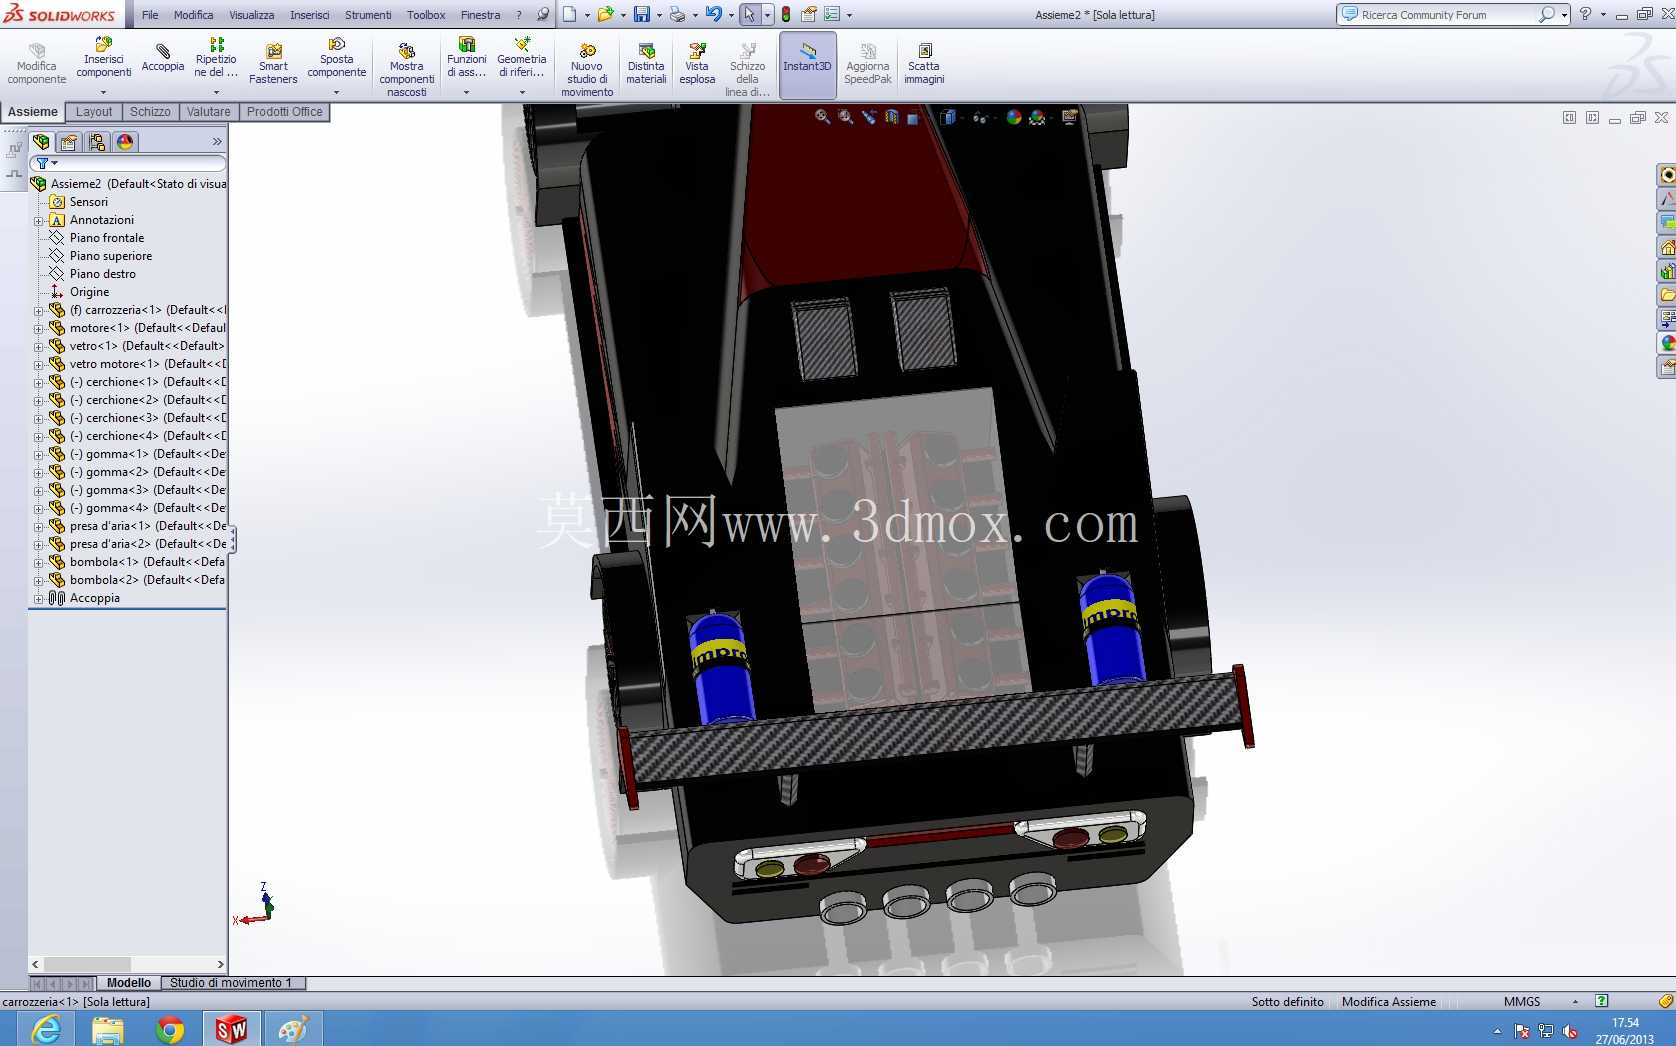Switch to the Layout tab

(x=94, y=112)
